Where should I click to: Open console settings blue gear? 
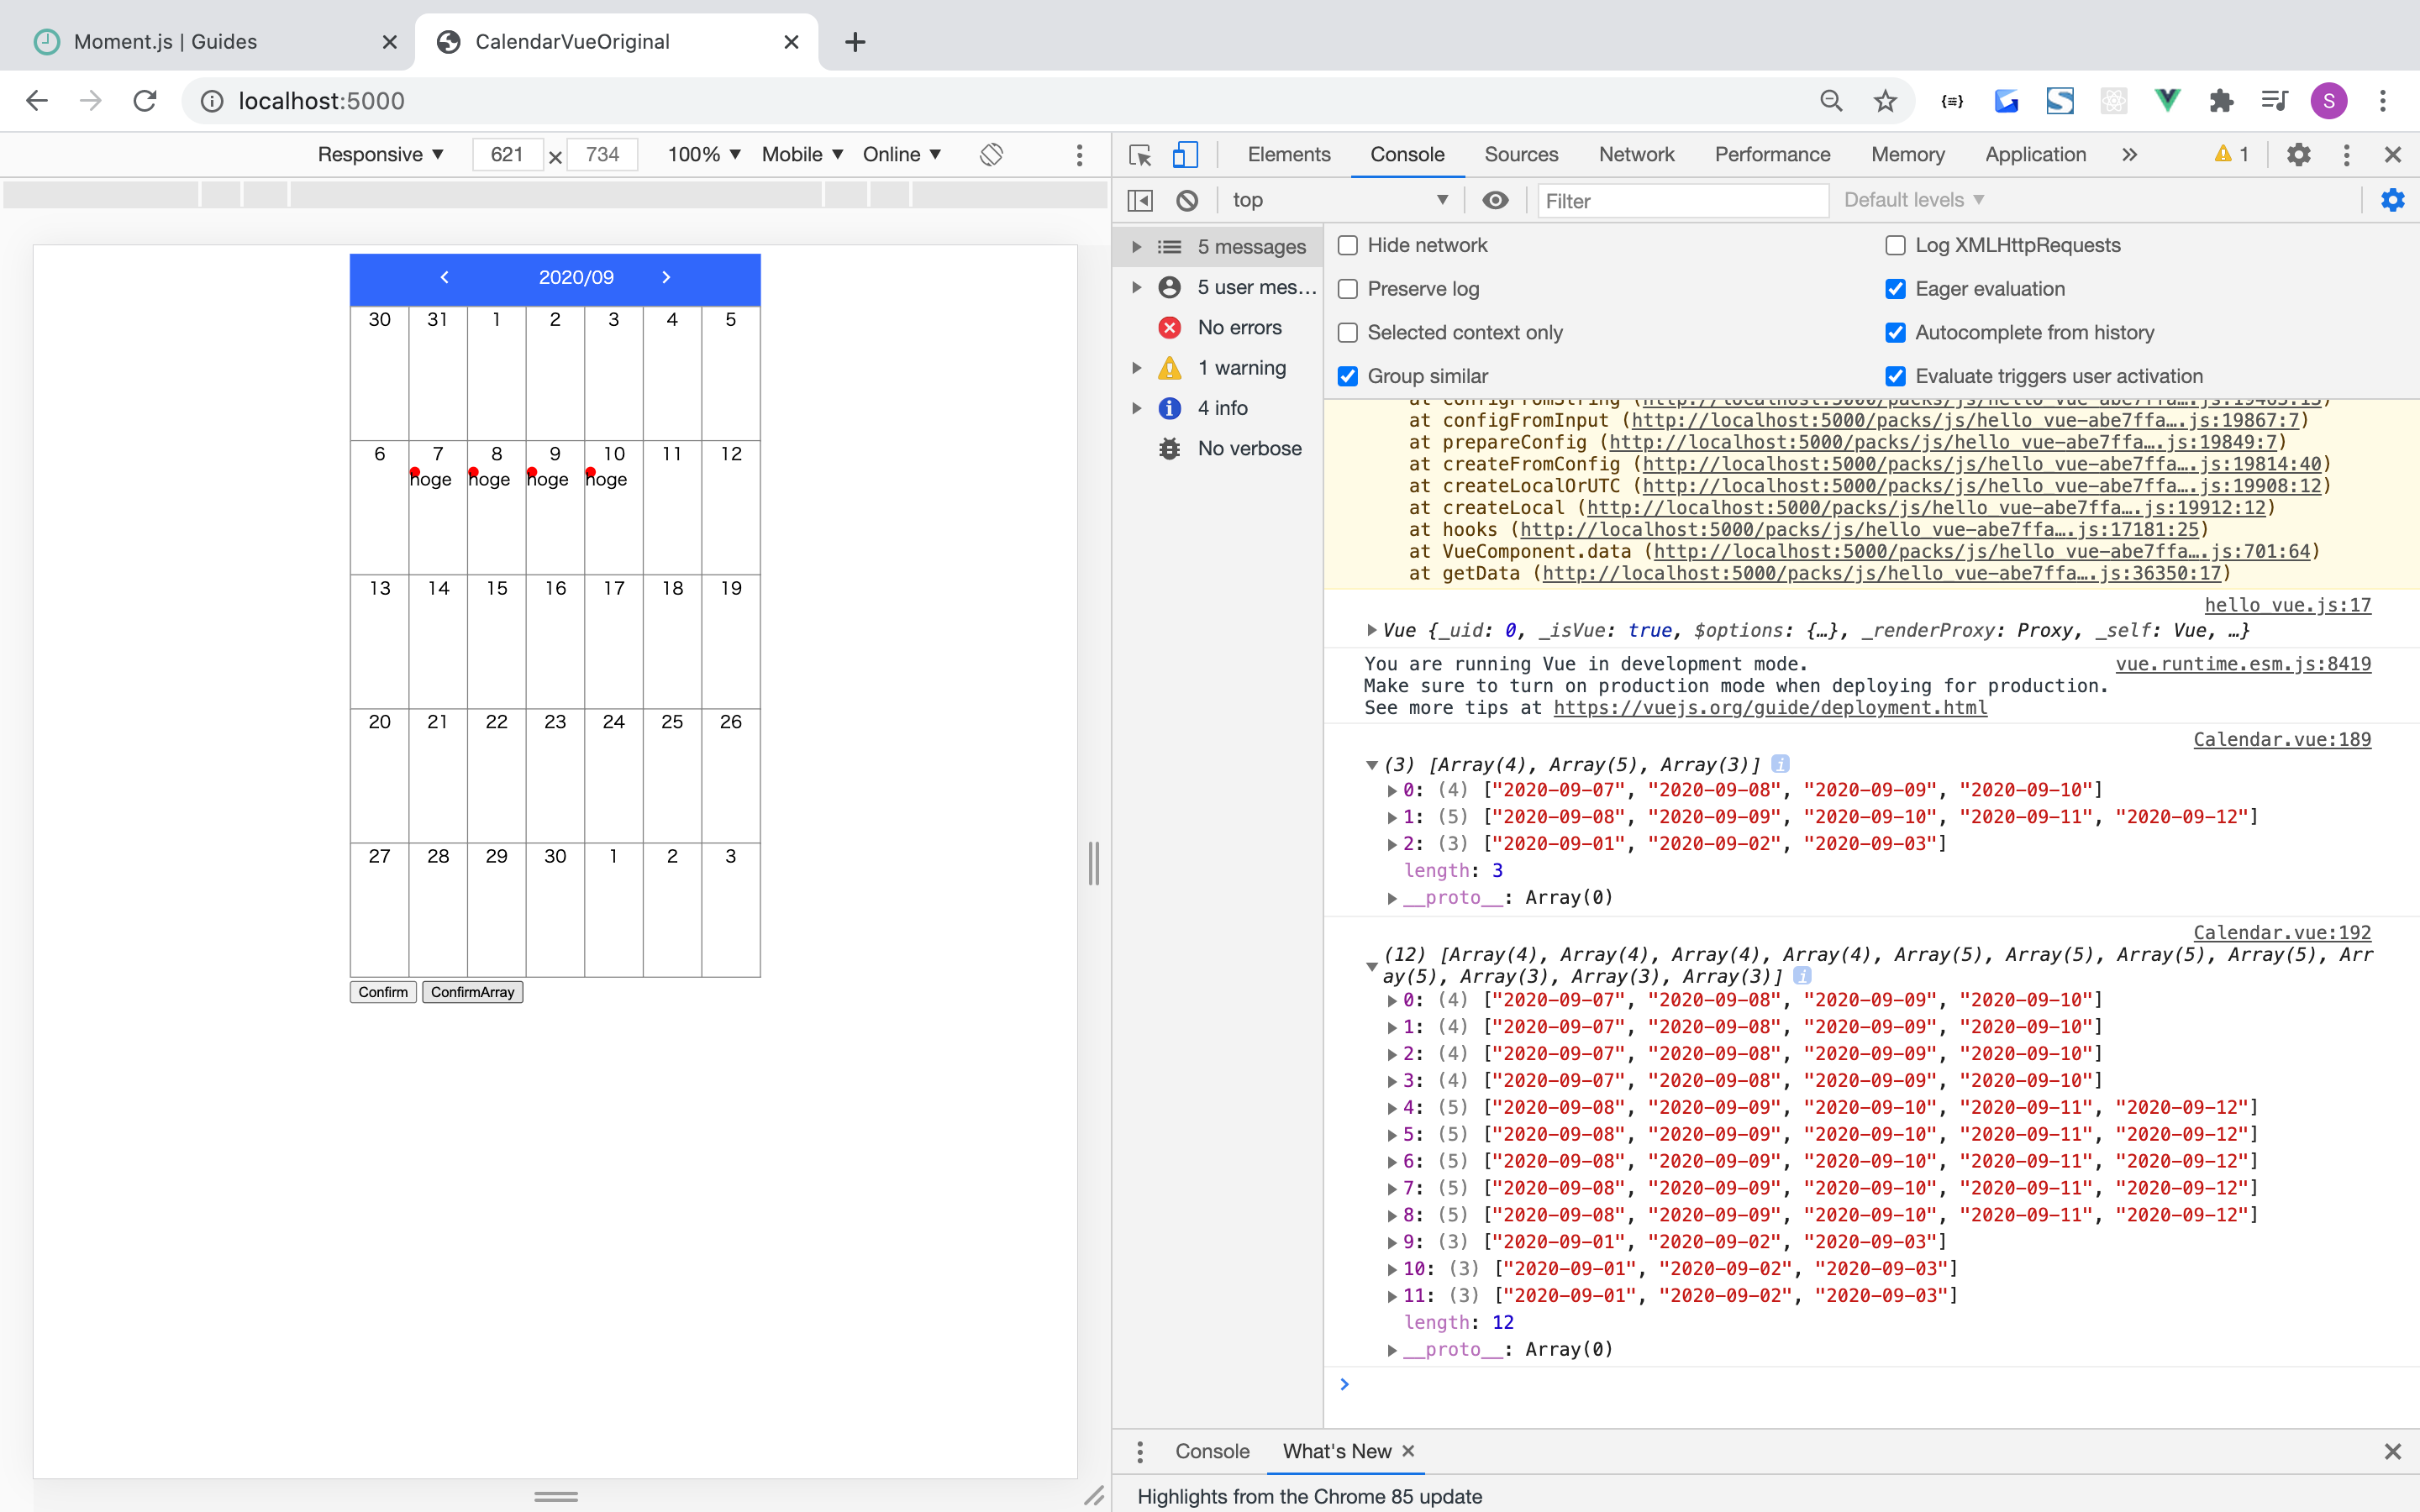tap(2393, 200)
